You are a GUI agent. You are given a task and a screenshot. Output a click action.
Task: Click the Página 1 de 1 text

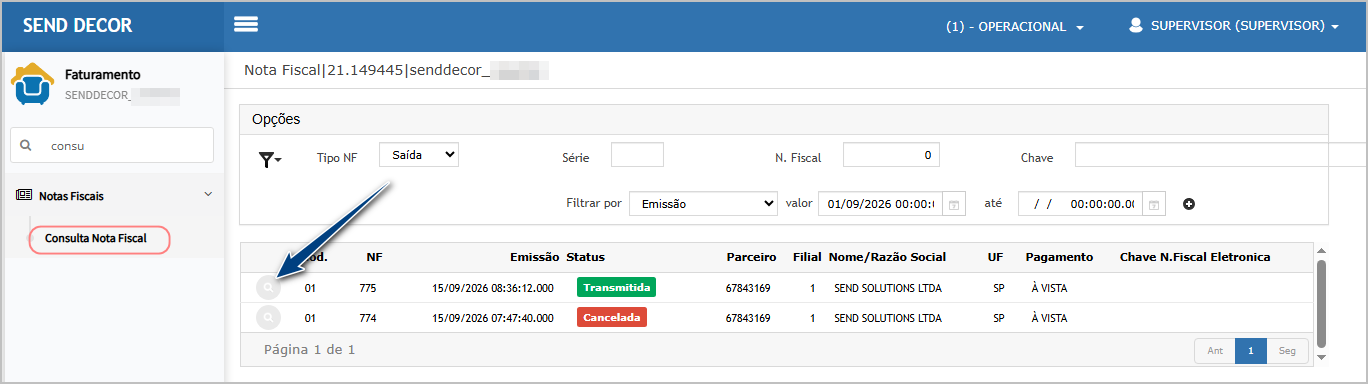(x=309, y=350)
